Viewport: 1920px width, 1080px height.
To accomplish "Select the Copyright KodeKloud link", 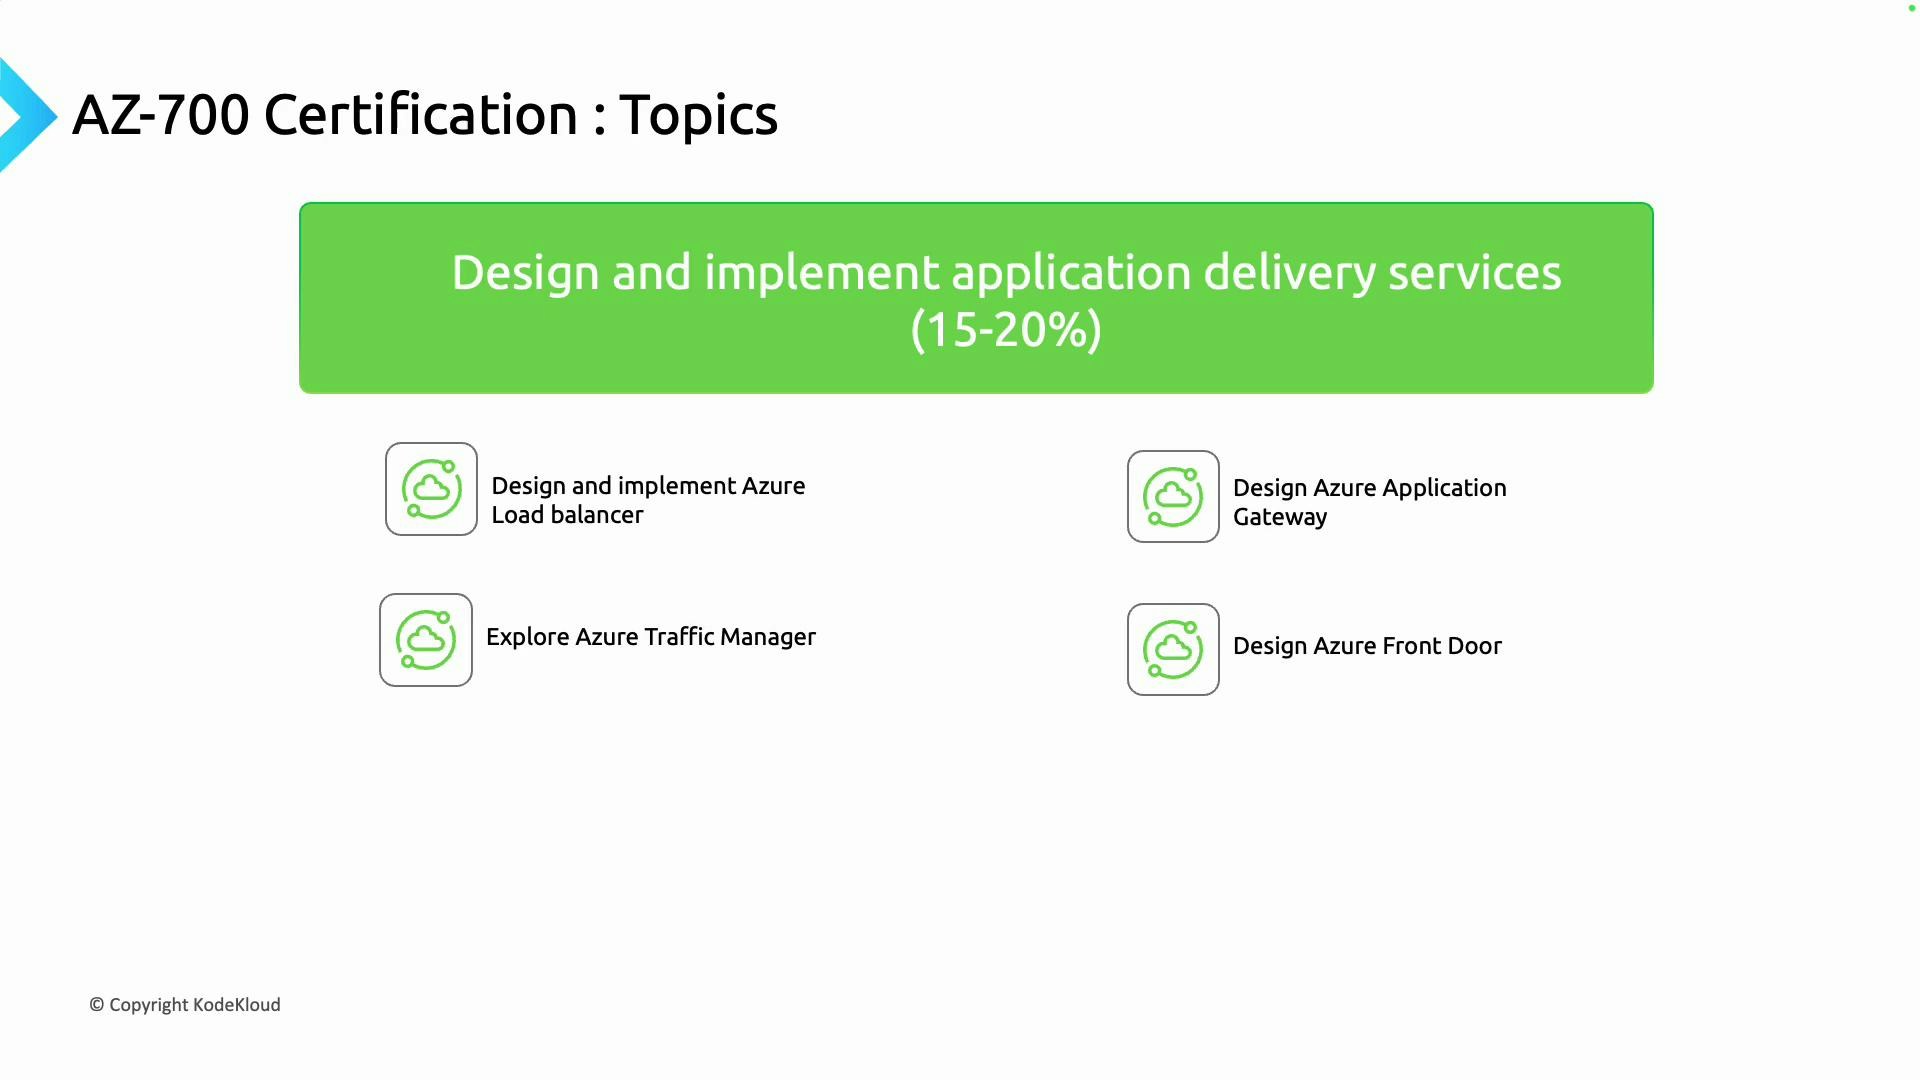I will coord(185,1005).
